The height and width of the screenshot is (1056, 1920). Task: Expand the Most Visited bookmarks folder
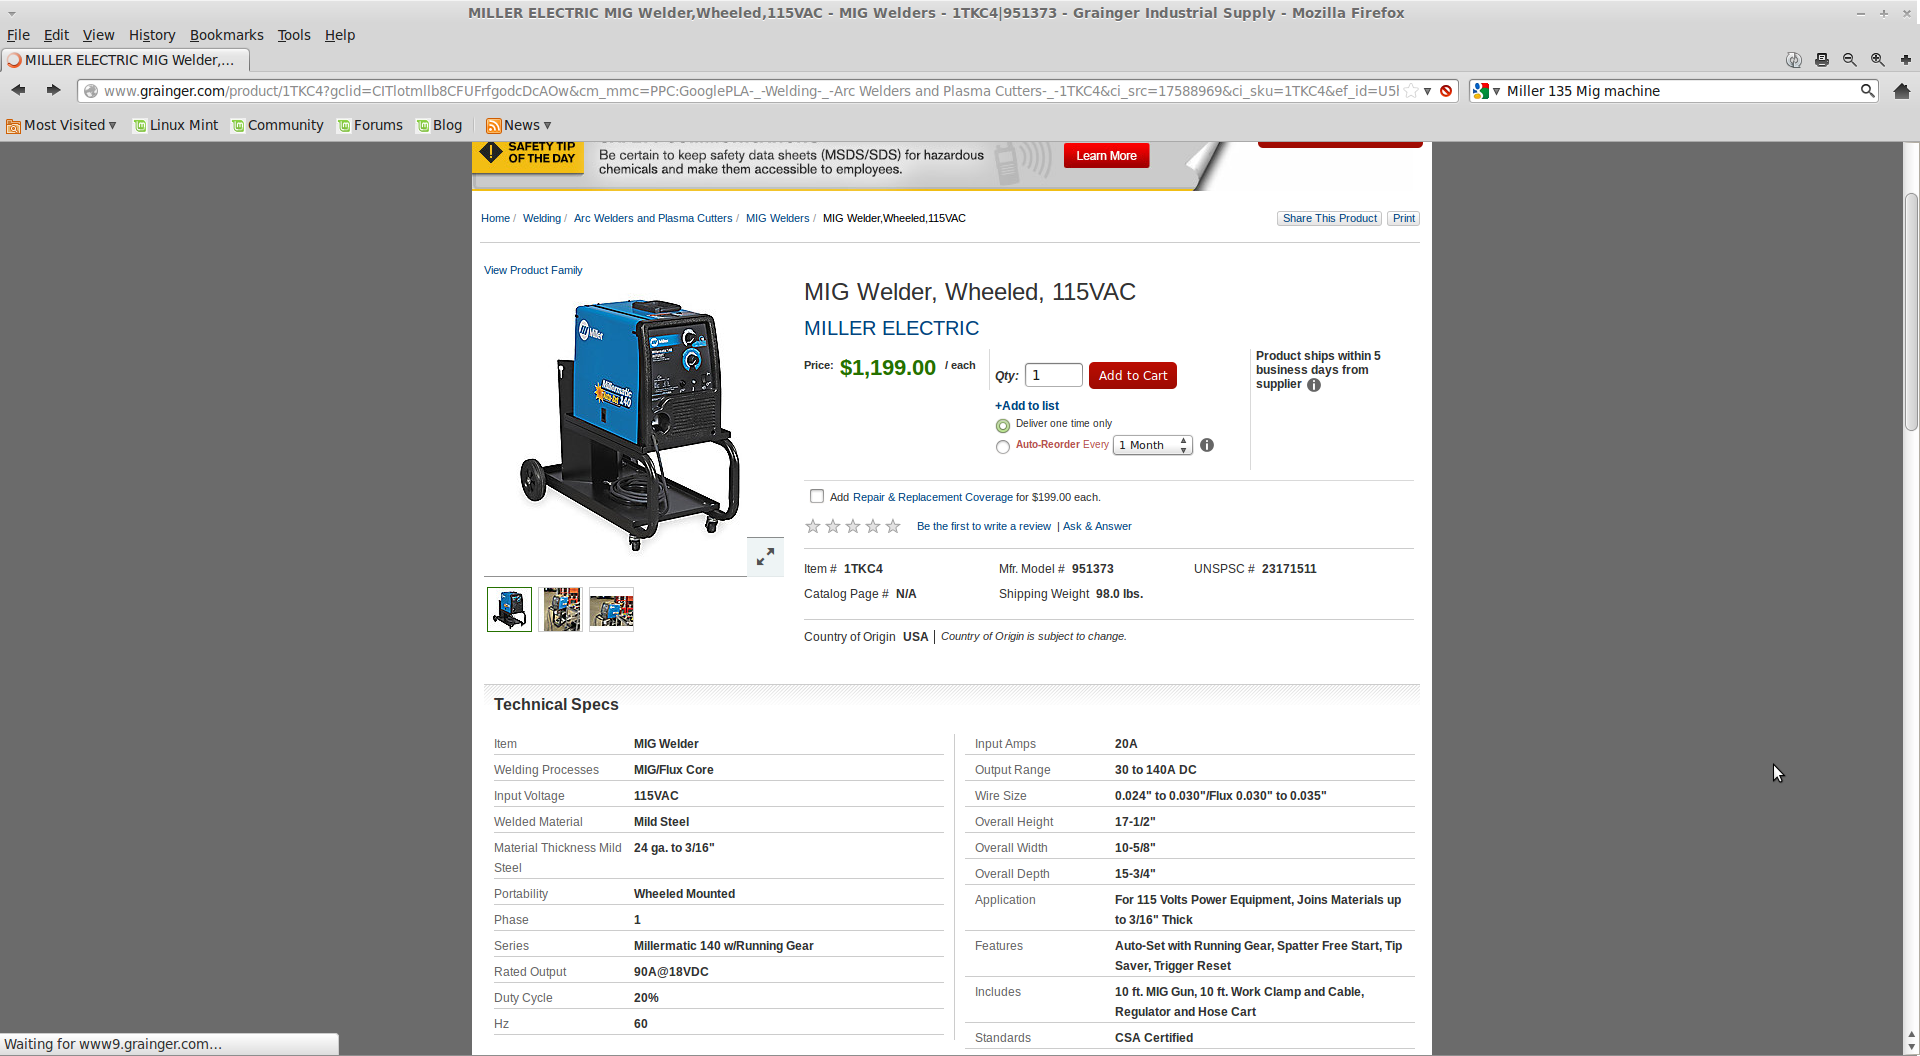tap(61, 126)
